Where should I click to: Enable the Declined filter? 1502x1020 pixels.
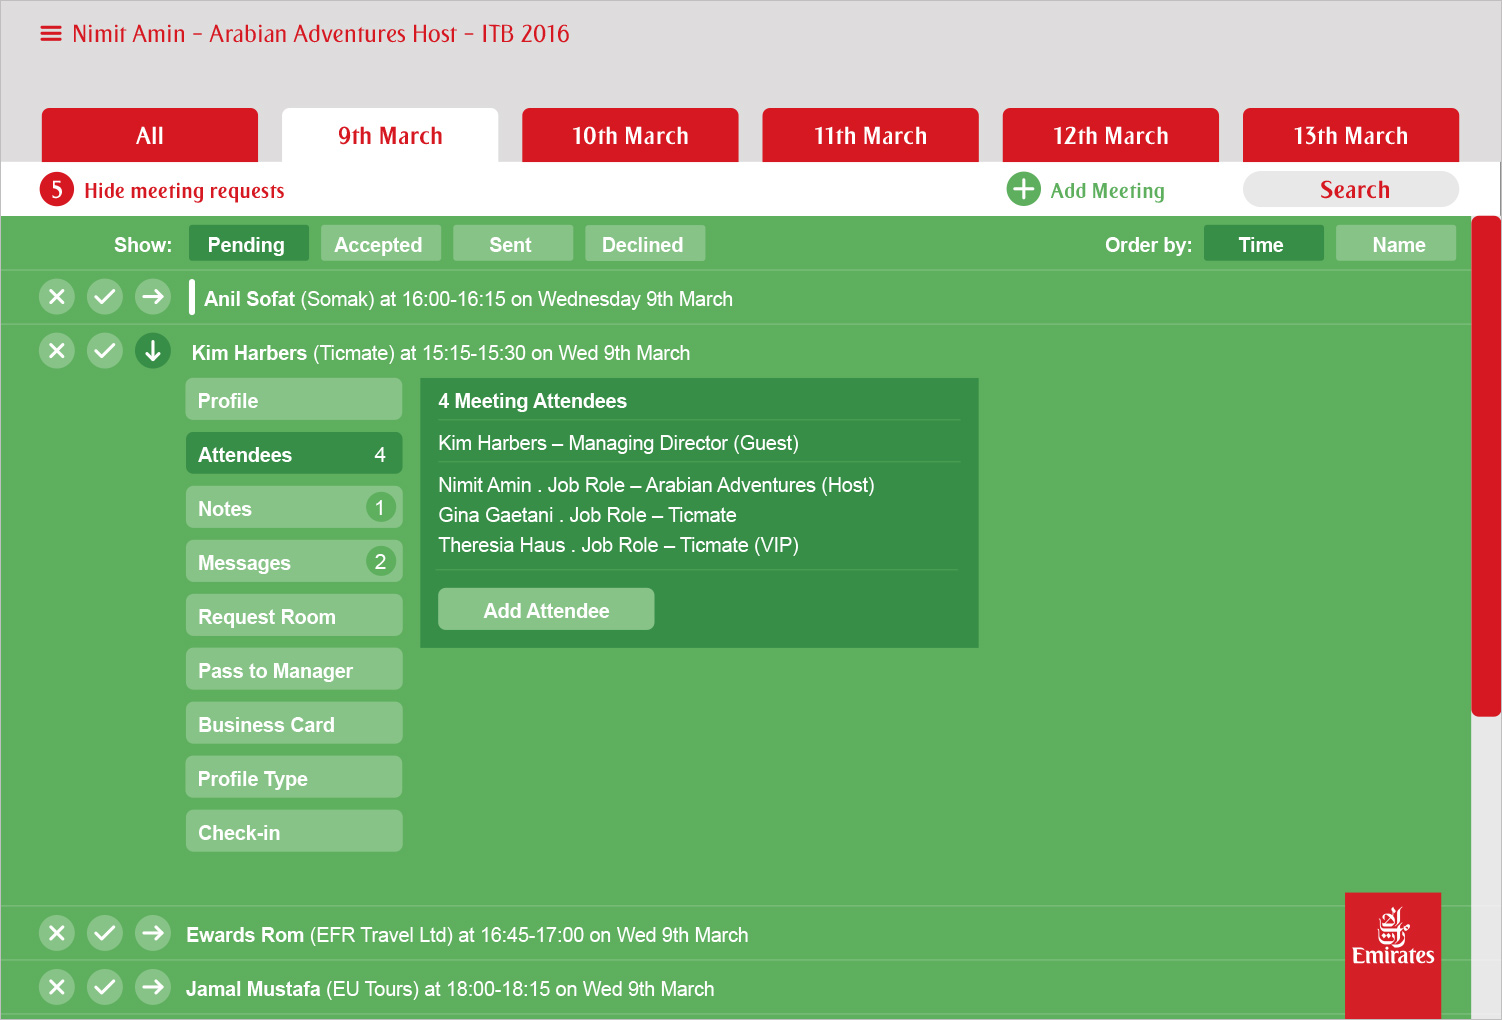(x=643, y=244)
